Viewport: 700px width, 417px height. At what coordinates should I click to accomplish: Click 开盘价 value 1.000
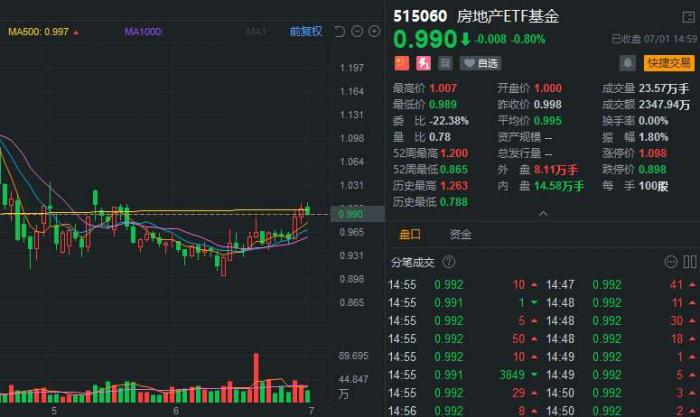[548, 88]
